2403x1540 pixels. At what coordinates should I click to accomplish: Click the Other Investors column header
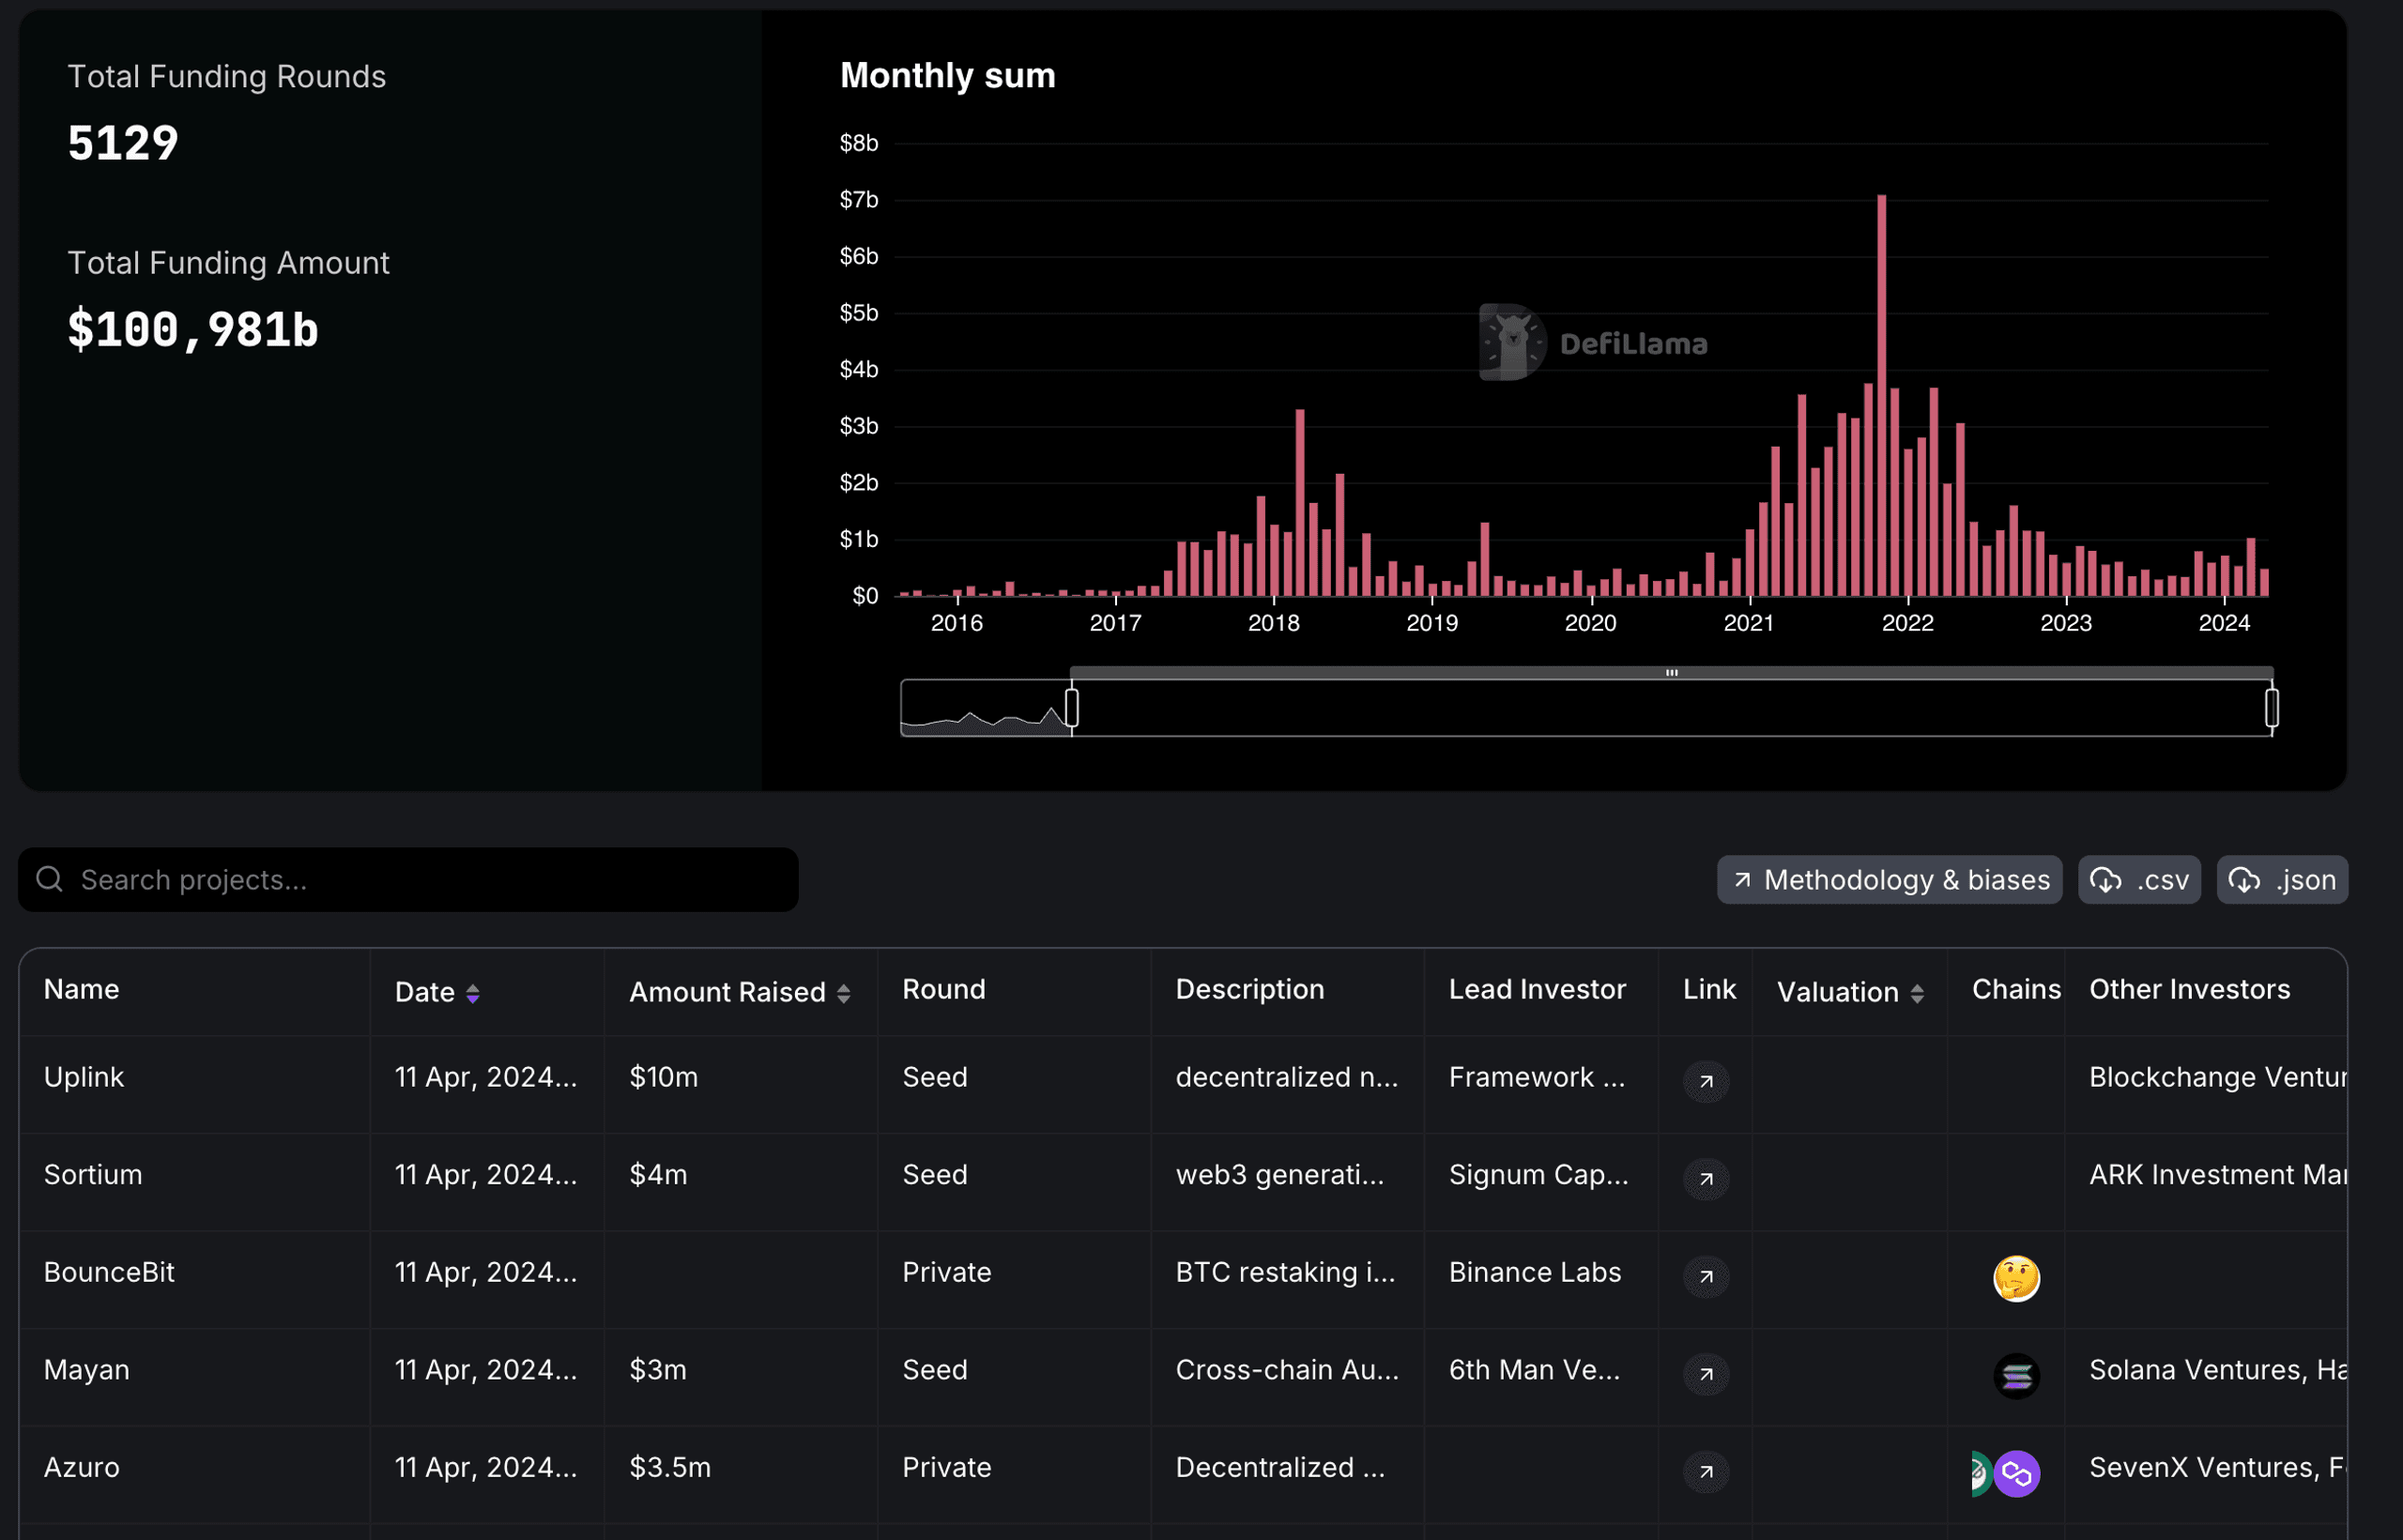tap(2189, 989)
